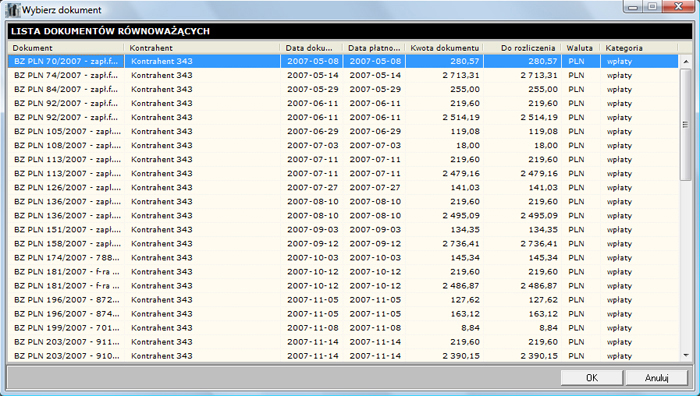Sort by the Data płatno... column header
Viewport: 700px width, 396px height.
374,48
